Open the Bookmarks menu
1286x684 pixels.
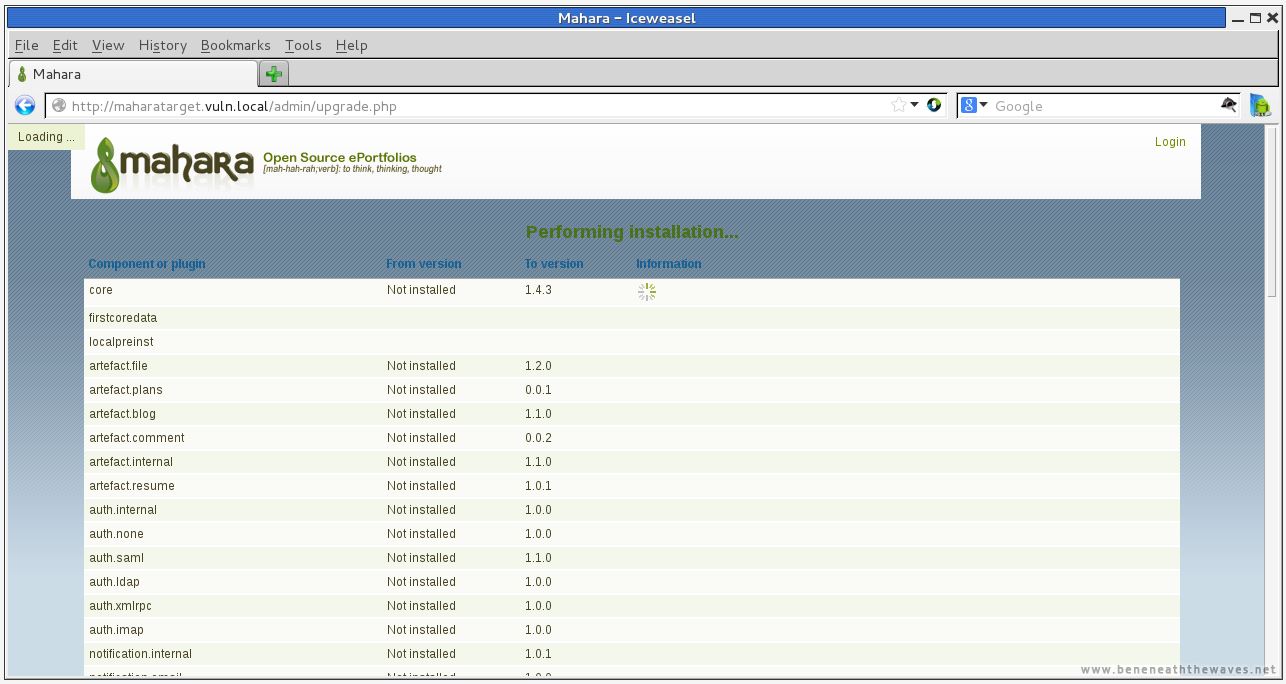click(235, 45)
